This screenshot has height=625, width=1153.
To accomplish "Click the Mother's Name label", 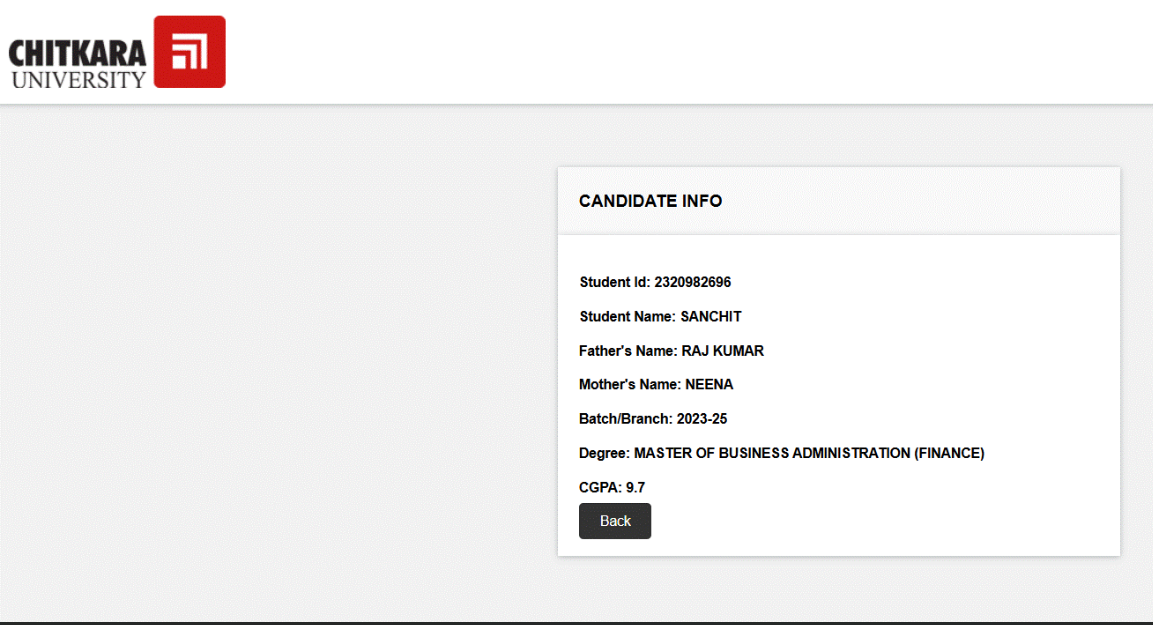I will point(630,385).
